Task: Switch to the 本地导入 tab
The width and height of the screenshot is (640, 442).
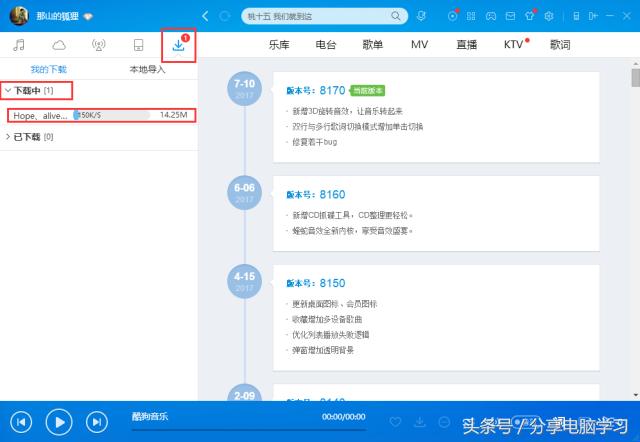Action: pos(148,70)
